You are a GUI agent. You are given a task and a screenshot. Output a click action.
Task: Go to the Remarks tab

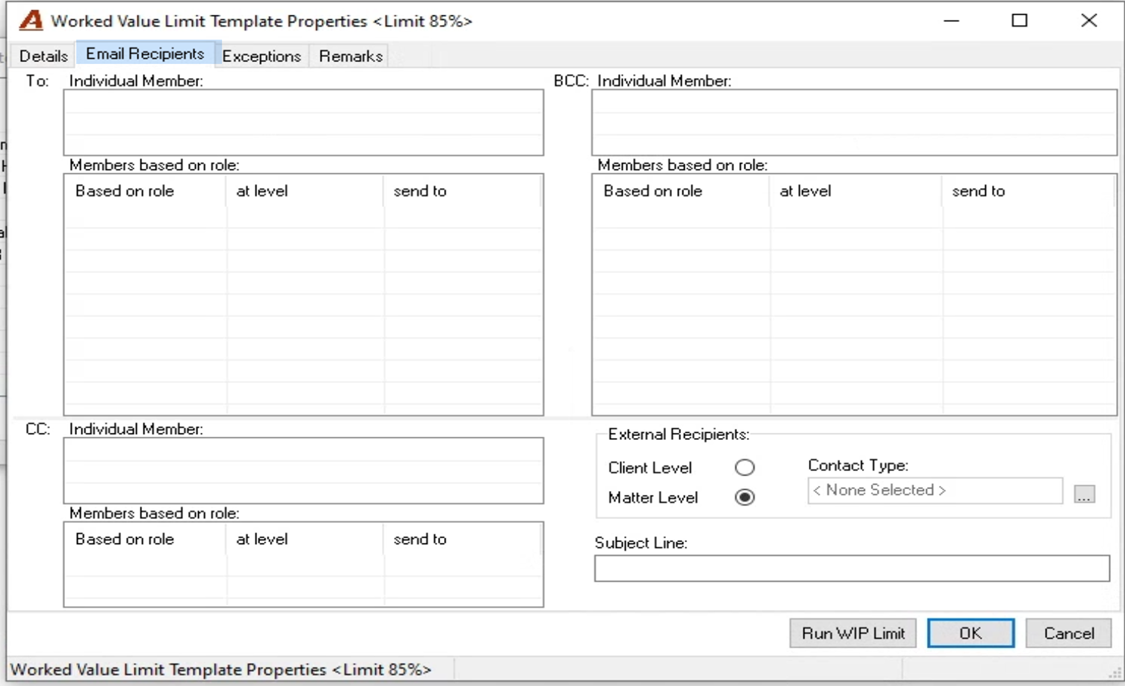tap(351, 56)
